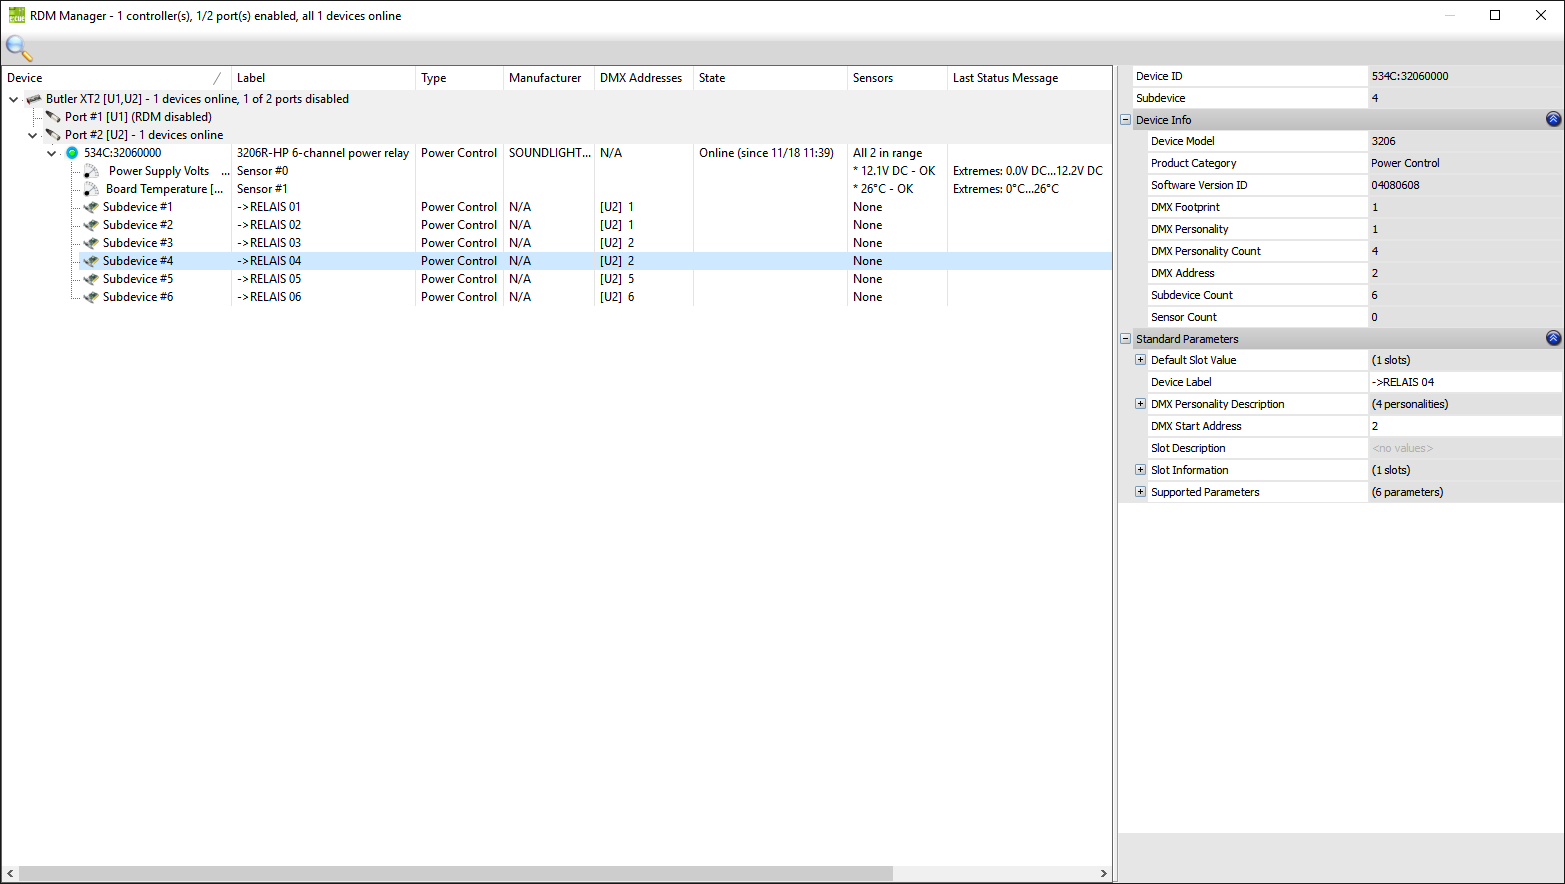Sort by the DMX Addresses column header

(x=641, y=78)
